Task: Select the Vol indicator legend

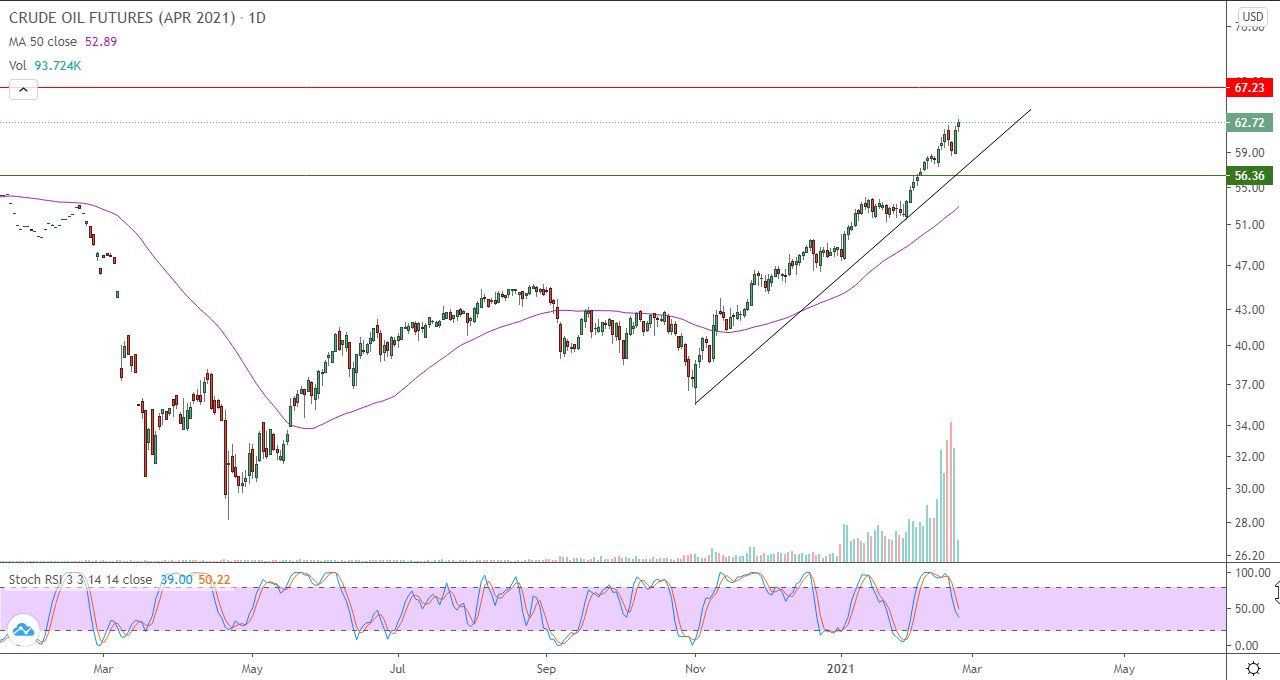Action: [18, 66]
